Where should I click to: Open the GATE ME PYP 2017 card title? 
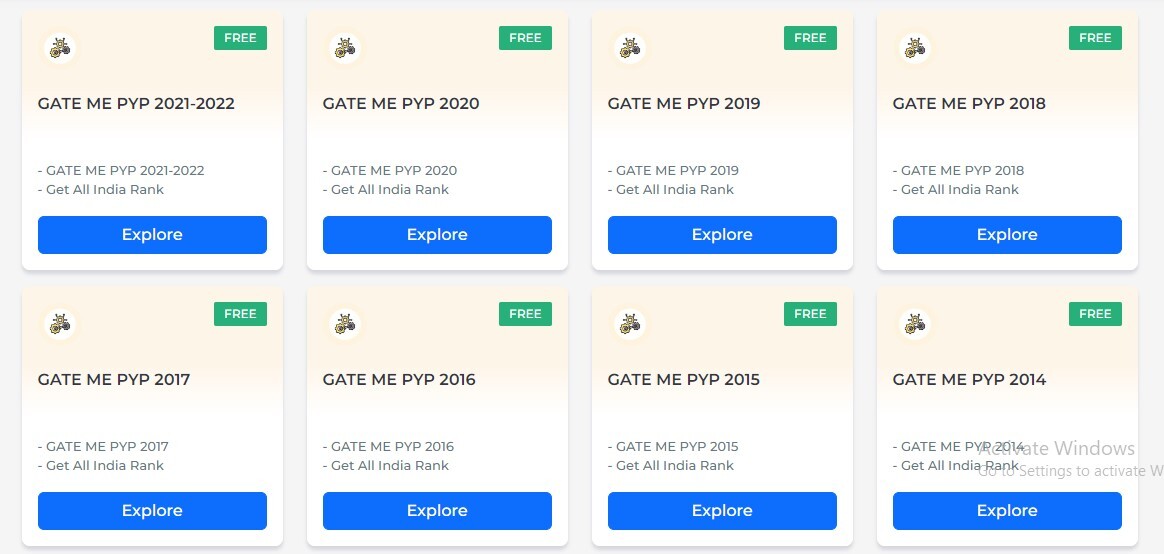[114, 379]
